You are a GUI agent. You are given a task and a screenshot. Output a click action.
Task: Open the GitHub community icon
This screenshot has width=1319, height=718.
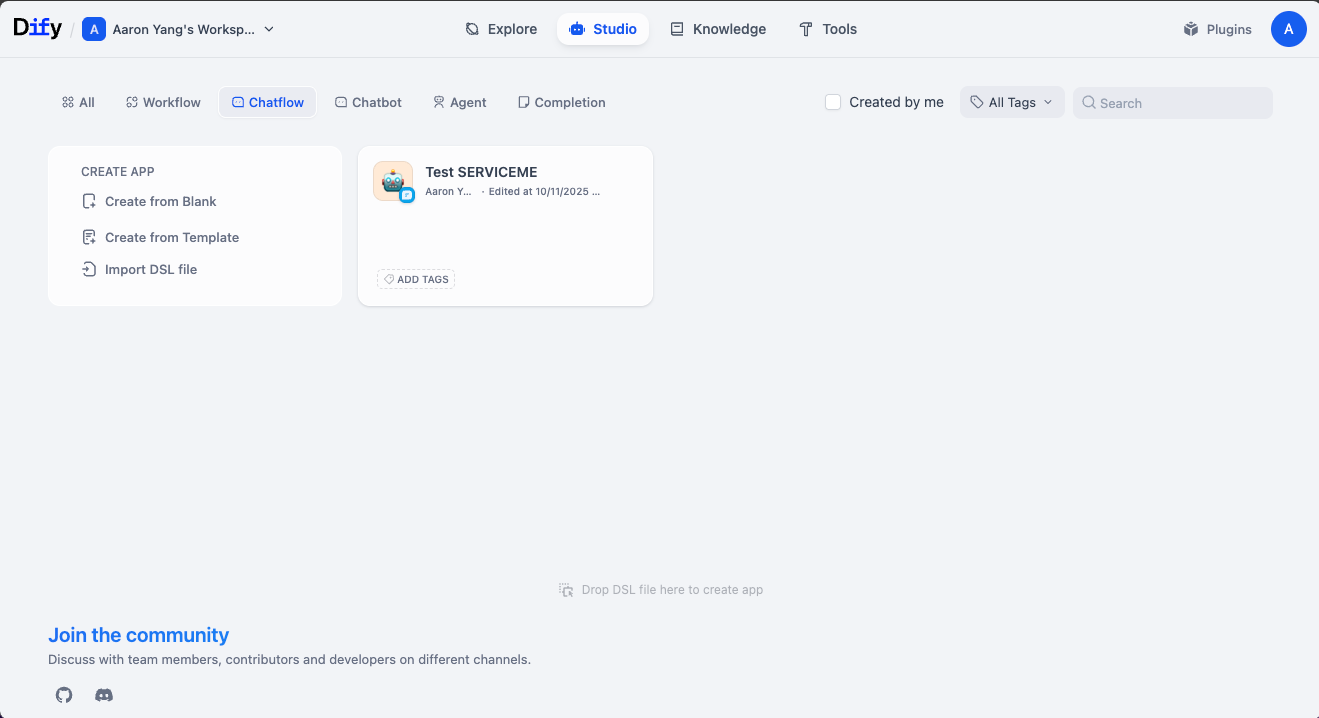64,695
